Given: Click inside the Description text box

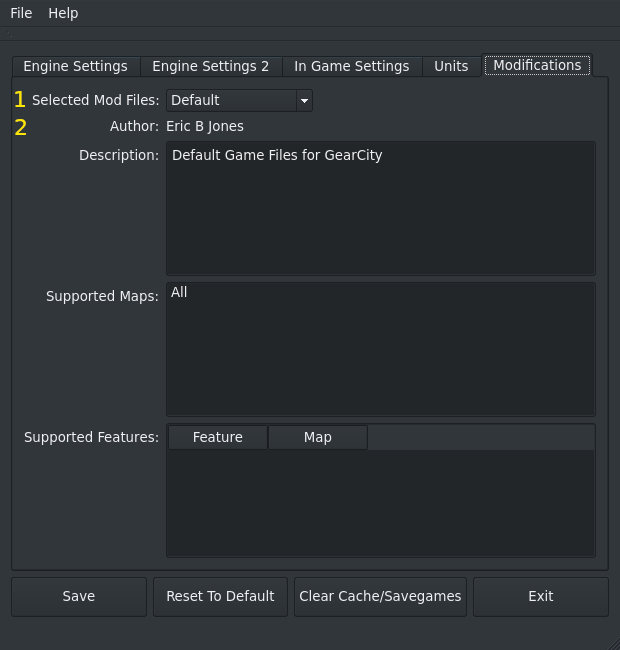Looking at the screenshot, I should pyautogui.click(x=380, y=208).
